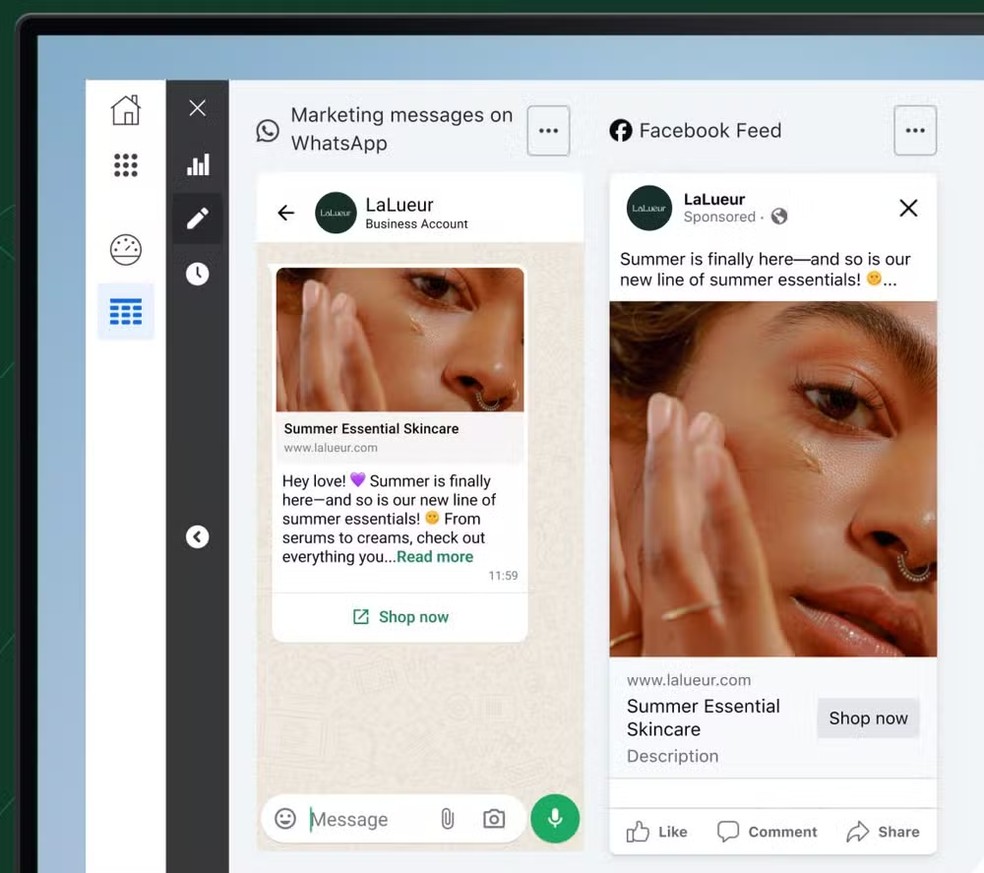The height and width of the screenshot is (873, 984).
Task: Dismiss Facebook ad with X icon
Action: (908, 208)
